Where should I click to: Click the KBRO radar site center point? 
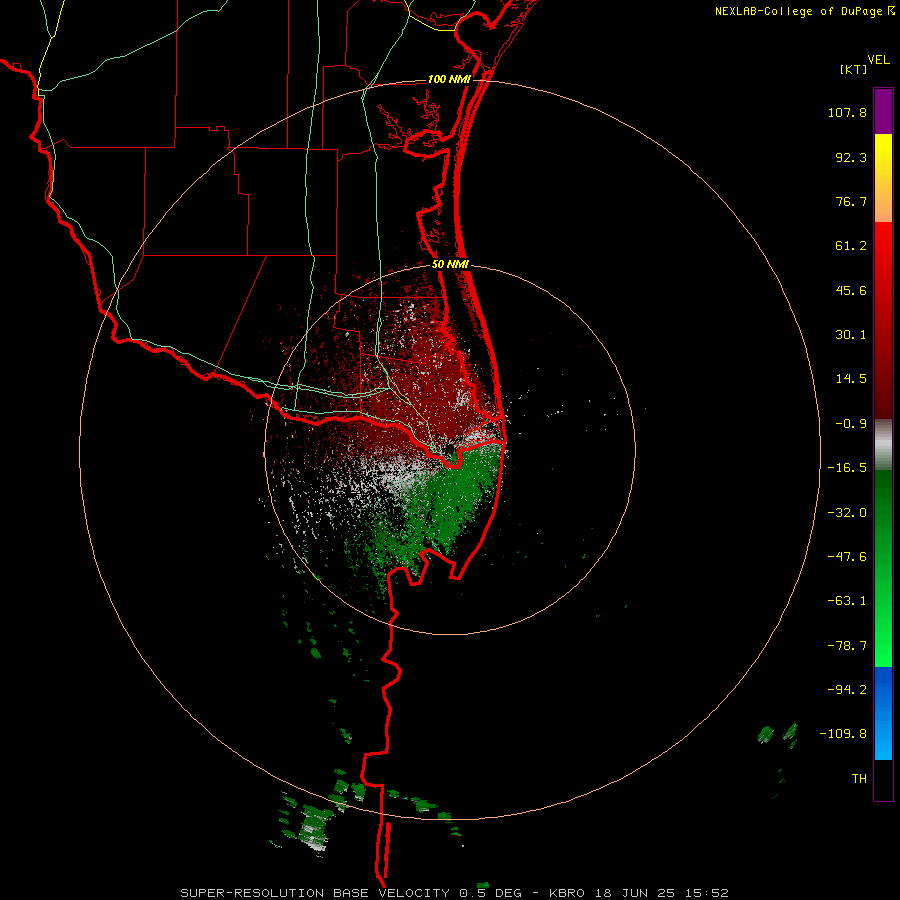(450, 448)
